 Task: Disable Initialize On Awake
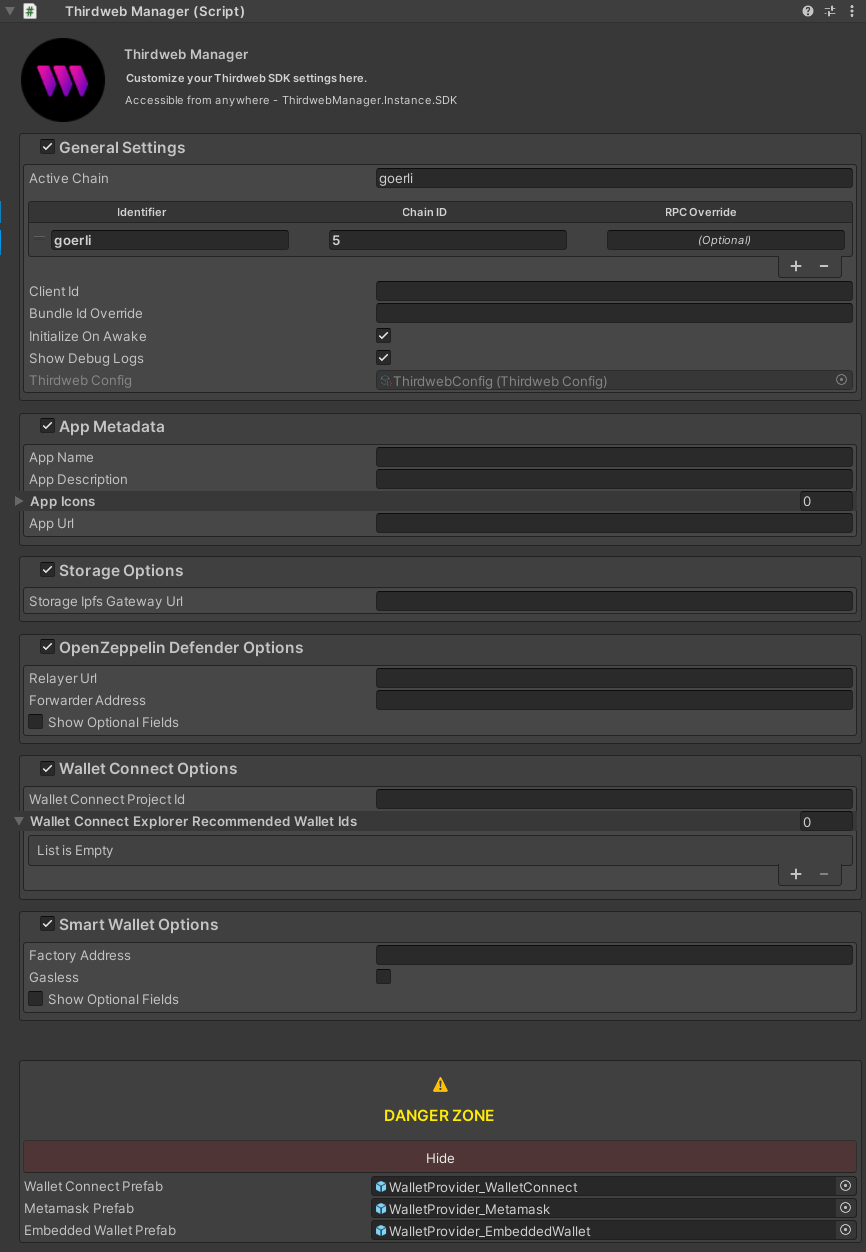click(383, 335)
